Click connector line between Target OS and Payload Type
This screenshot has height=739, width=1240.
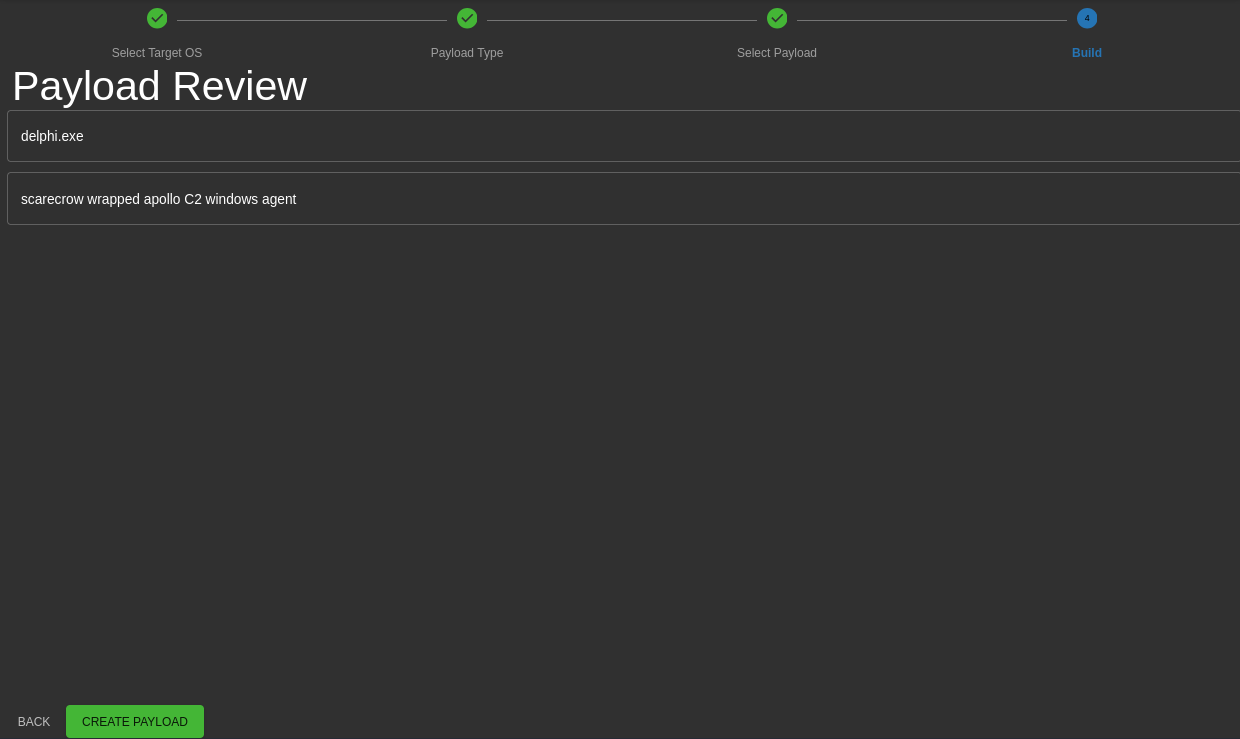(312, 20)
